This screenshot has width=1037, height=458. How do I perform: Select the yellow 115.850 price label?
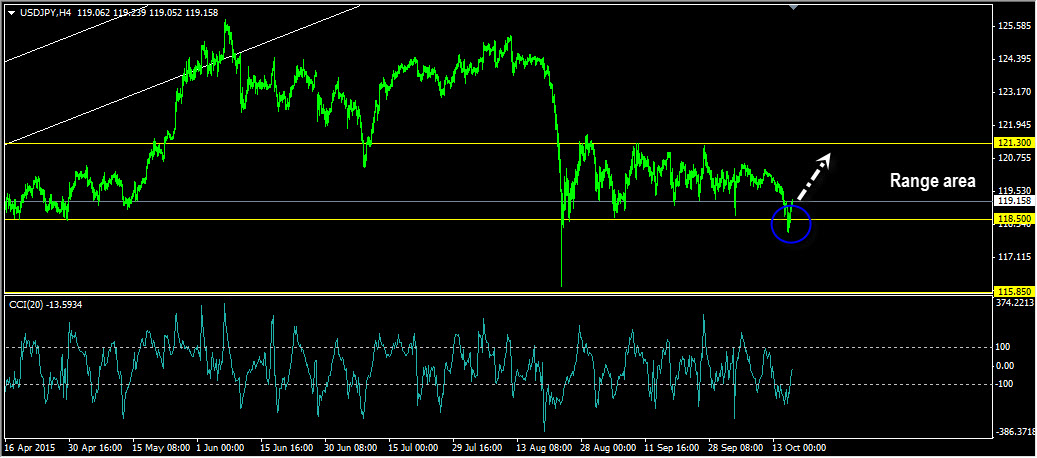[x=1014, y=291]
